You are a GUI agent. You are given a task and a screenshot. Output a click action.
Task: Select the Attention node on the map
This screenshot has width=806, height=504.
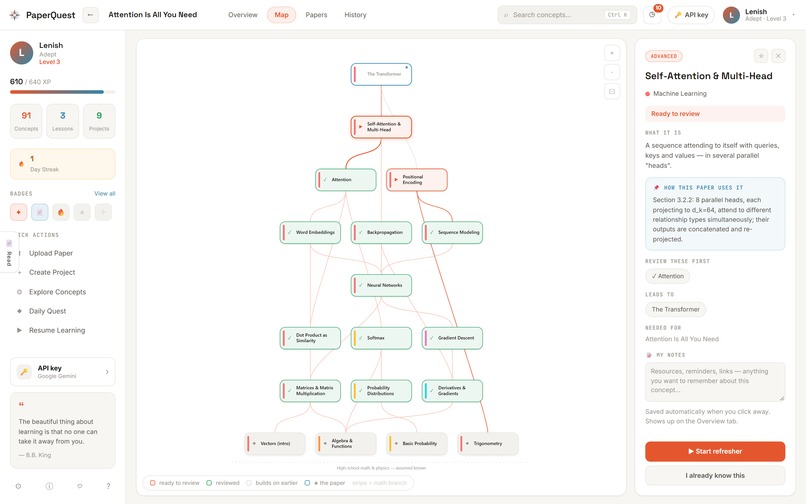[345, 180]
